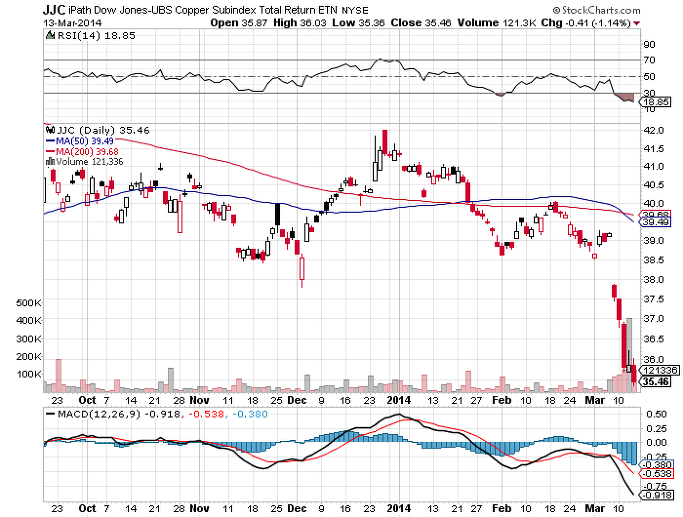Image resolution: width=683 pixels, height=517 pixels.
Task: Click the blue line swatch for MA(50)
Action: pyautogui.click(x=50, y=141)
